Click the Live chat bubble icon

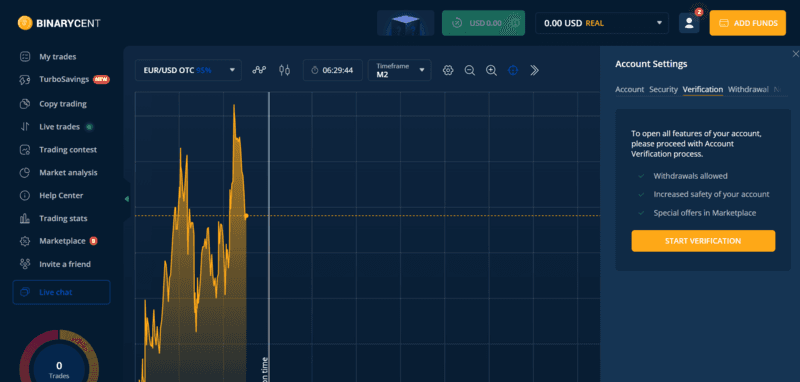[x=24, y=292]
